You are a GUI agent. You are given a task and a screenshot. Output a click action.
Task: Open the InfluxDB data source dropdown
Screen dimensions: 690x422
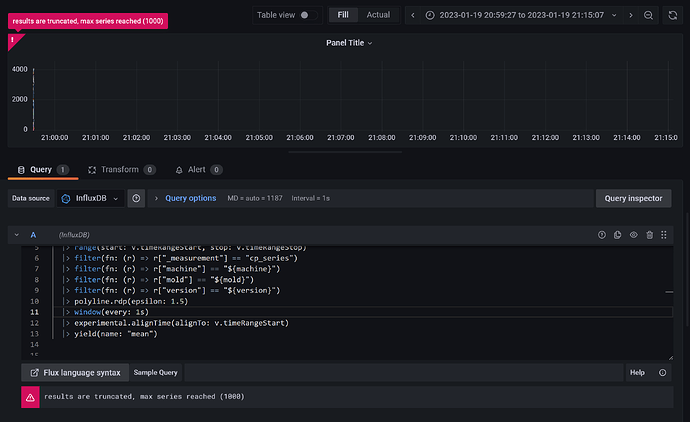coord(90,198)
